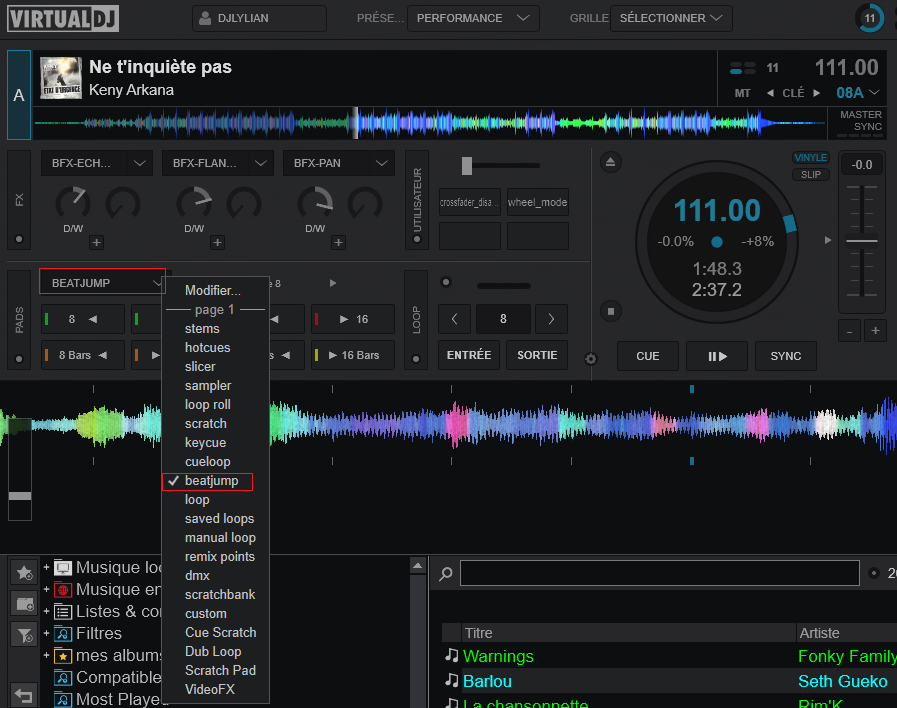Toggle VINYLE mode
This screenshot has width=897, height=708.
[811, 158]
